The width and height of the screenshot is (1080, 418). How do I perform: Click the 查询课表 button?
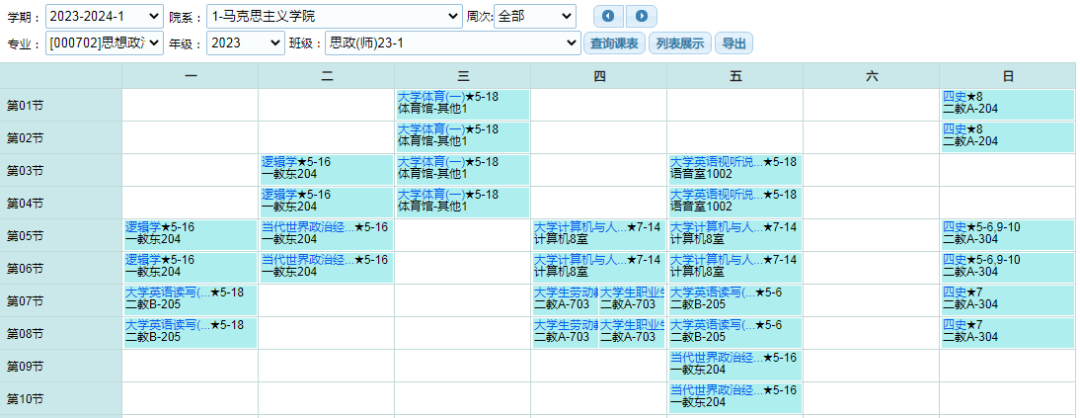(615, 43)
